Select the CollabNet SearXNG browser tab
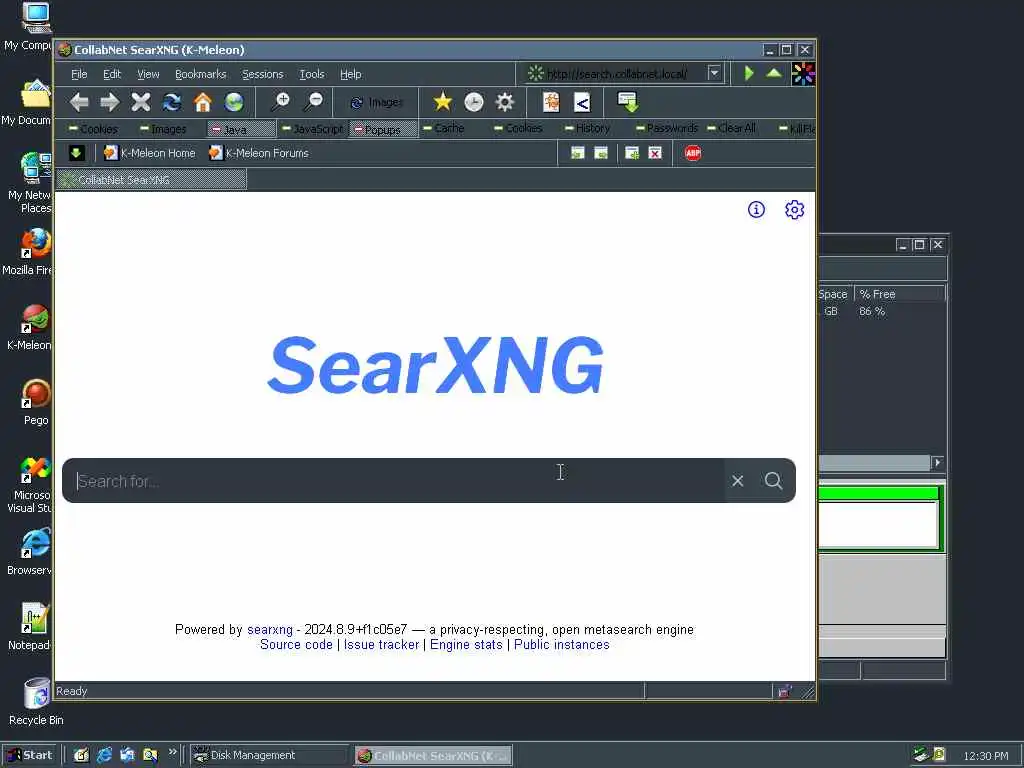1024x768 pixels. tap(152, 180)
